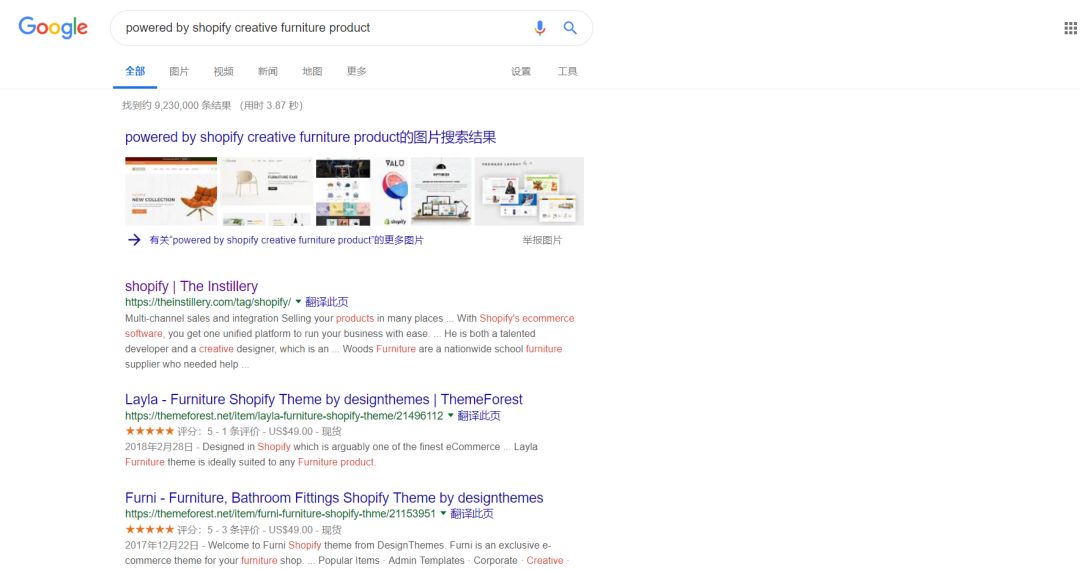This screenshot has height=570, width=1080.
Task: Open the 地图 (Maps) tab
Action: pyautogui.click(x=312, y=72)
